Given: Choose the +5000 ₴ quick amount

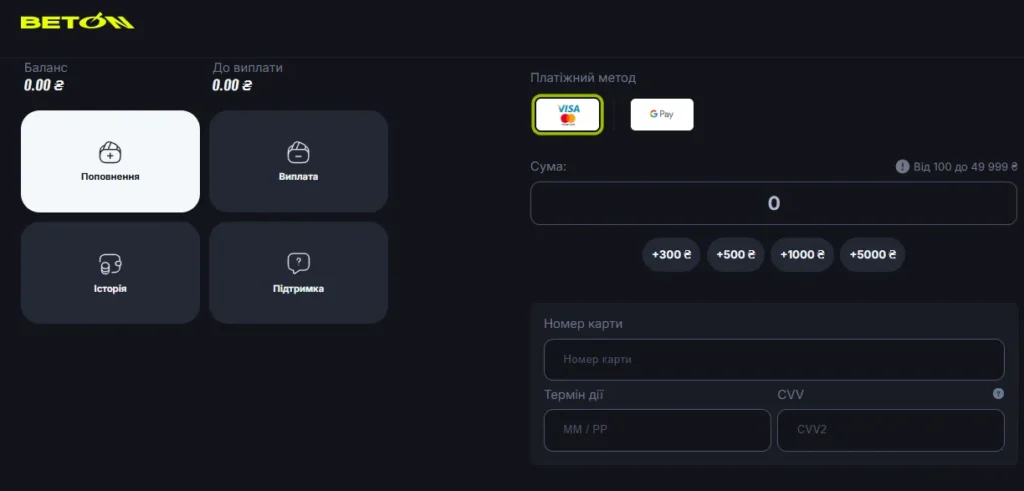Looking at the screenshot, I should (x=871, y=255).
